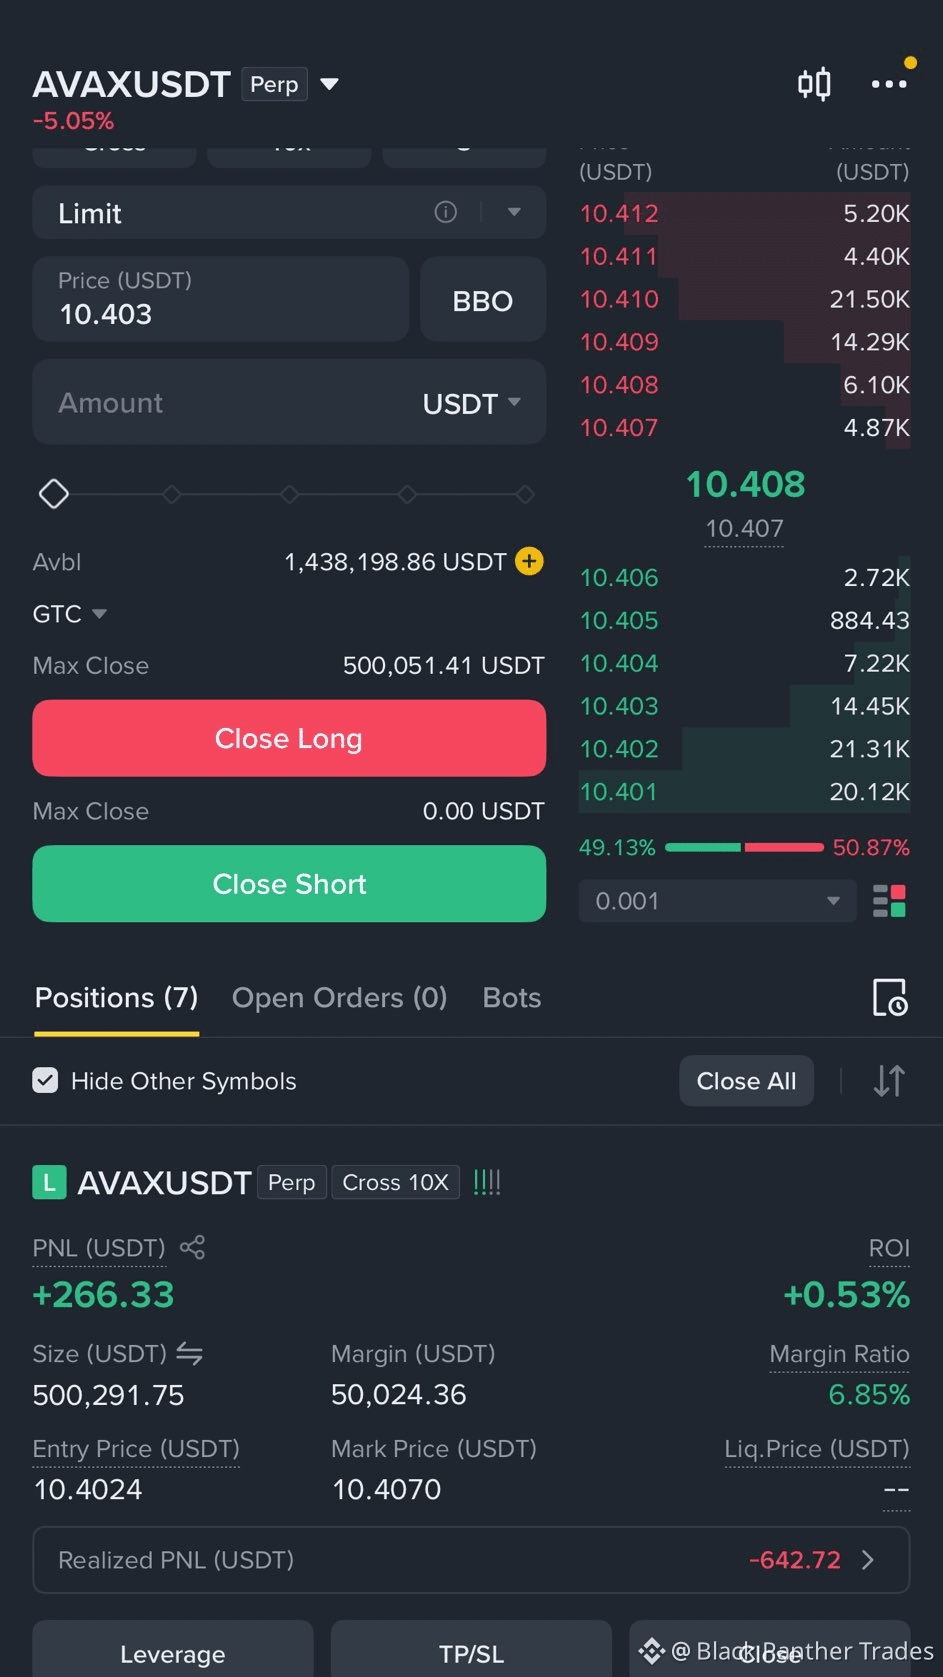The image size is (943, 1677).
Task: Expand the AVAXUSDT symbol selector arrow
Action: pos(329,84)
